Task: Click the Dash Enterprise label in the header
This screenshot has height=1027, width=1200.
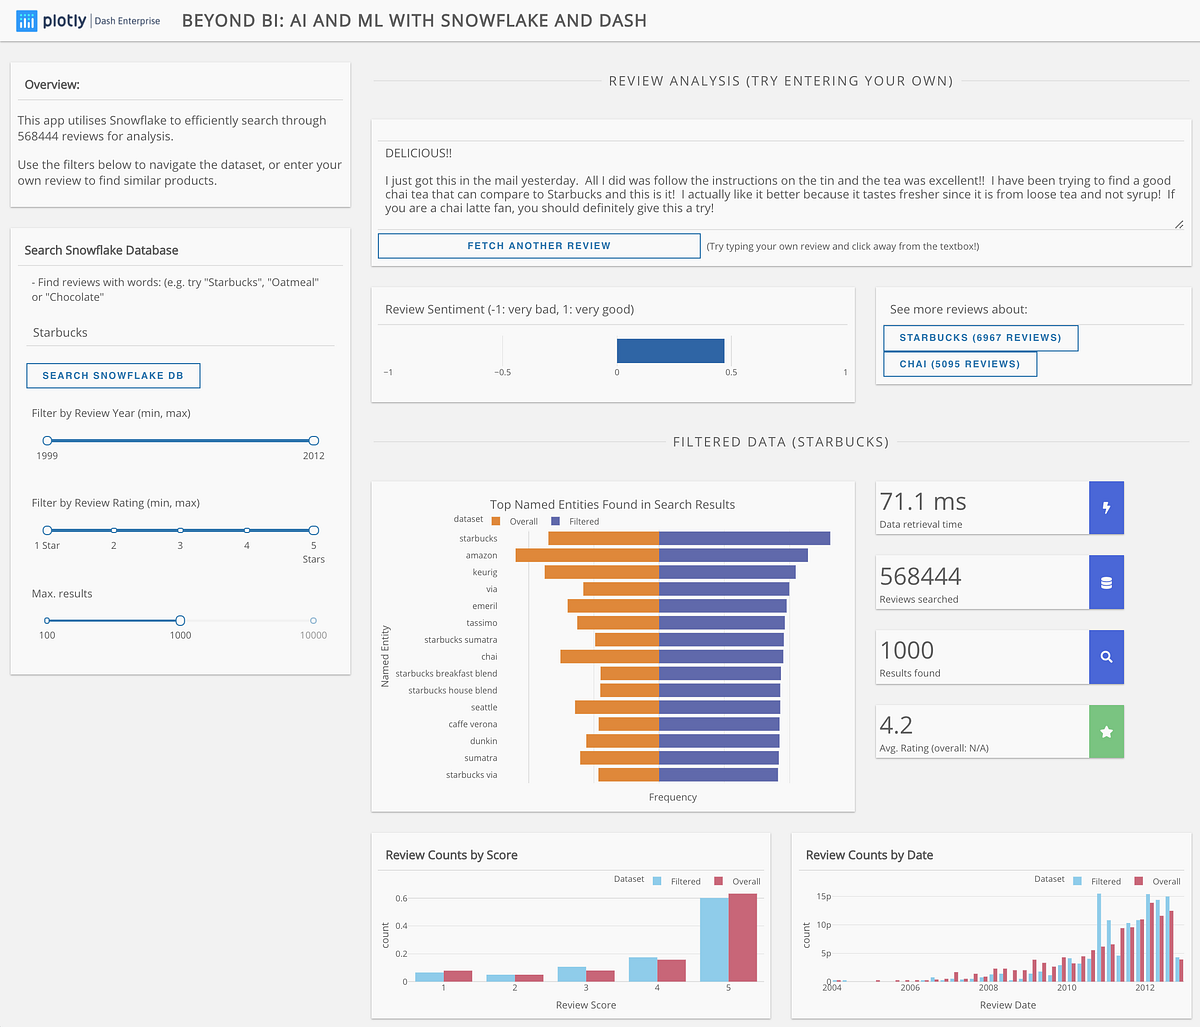Action: point(125,20)
